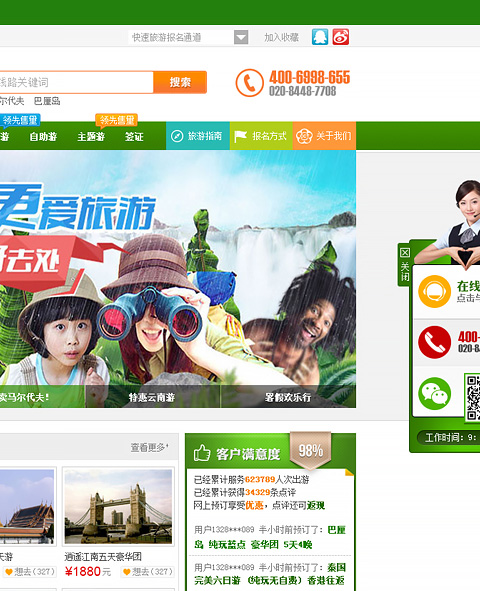This screenshot has width=480, height=591.
Task: Open the orange headset online chat icon
Action: [x=434, y=291]
